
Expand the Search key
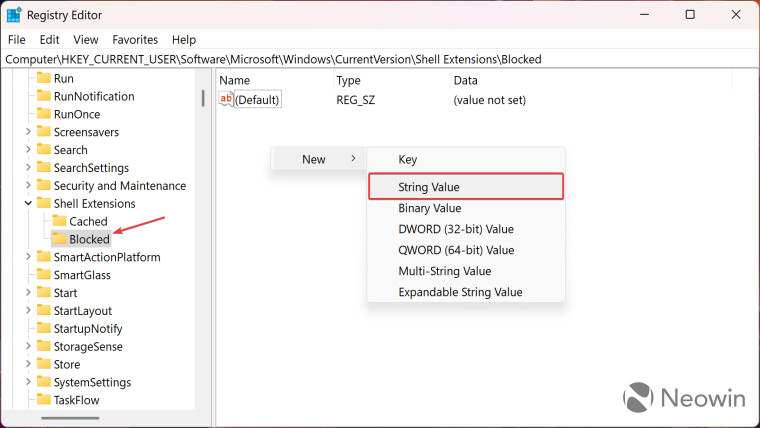point(28,149)
